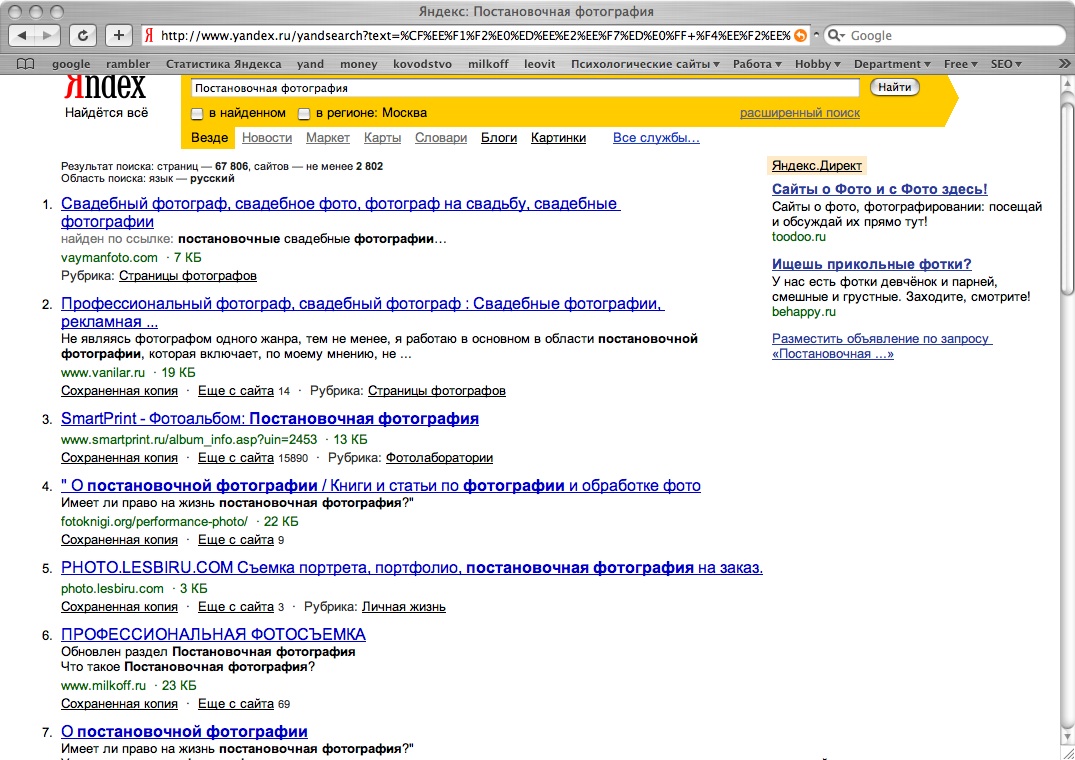1075x760 pixels.
Task: Go forward with the right arrow button
Action: [48, 35]
